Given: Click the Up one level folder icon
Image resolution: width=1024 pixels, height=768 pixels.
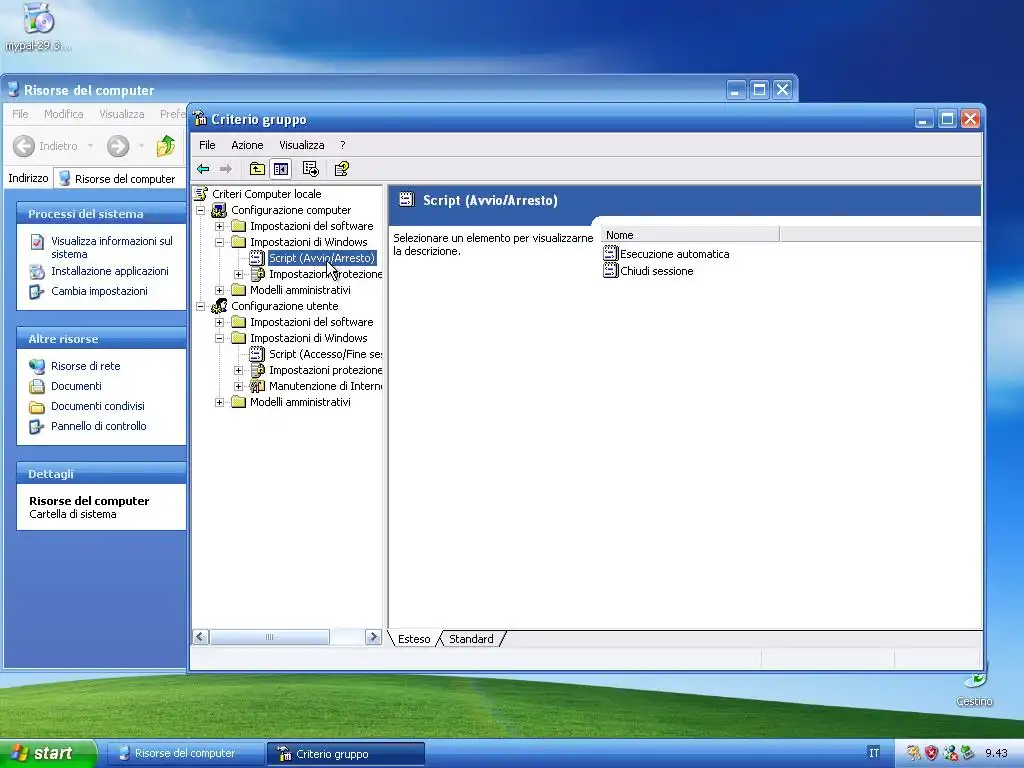Looking at the screenshot, I should coord(257,169).
